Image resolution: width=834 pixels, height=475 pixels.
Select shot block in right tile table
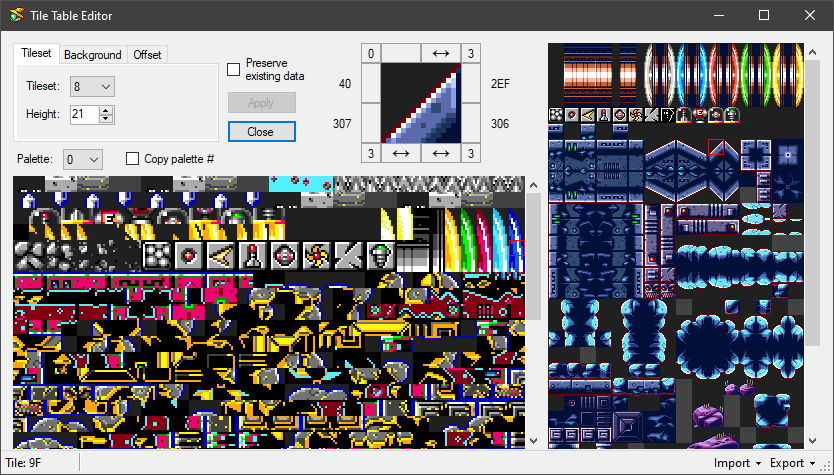tap(572, 115)
